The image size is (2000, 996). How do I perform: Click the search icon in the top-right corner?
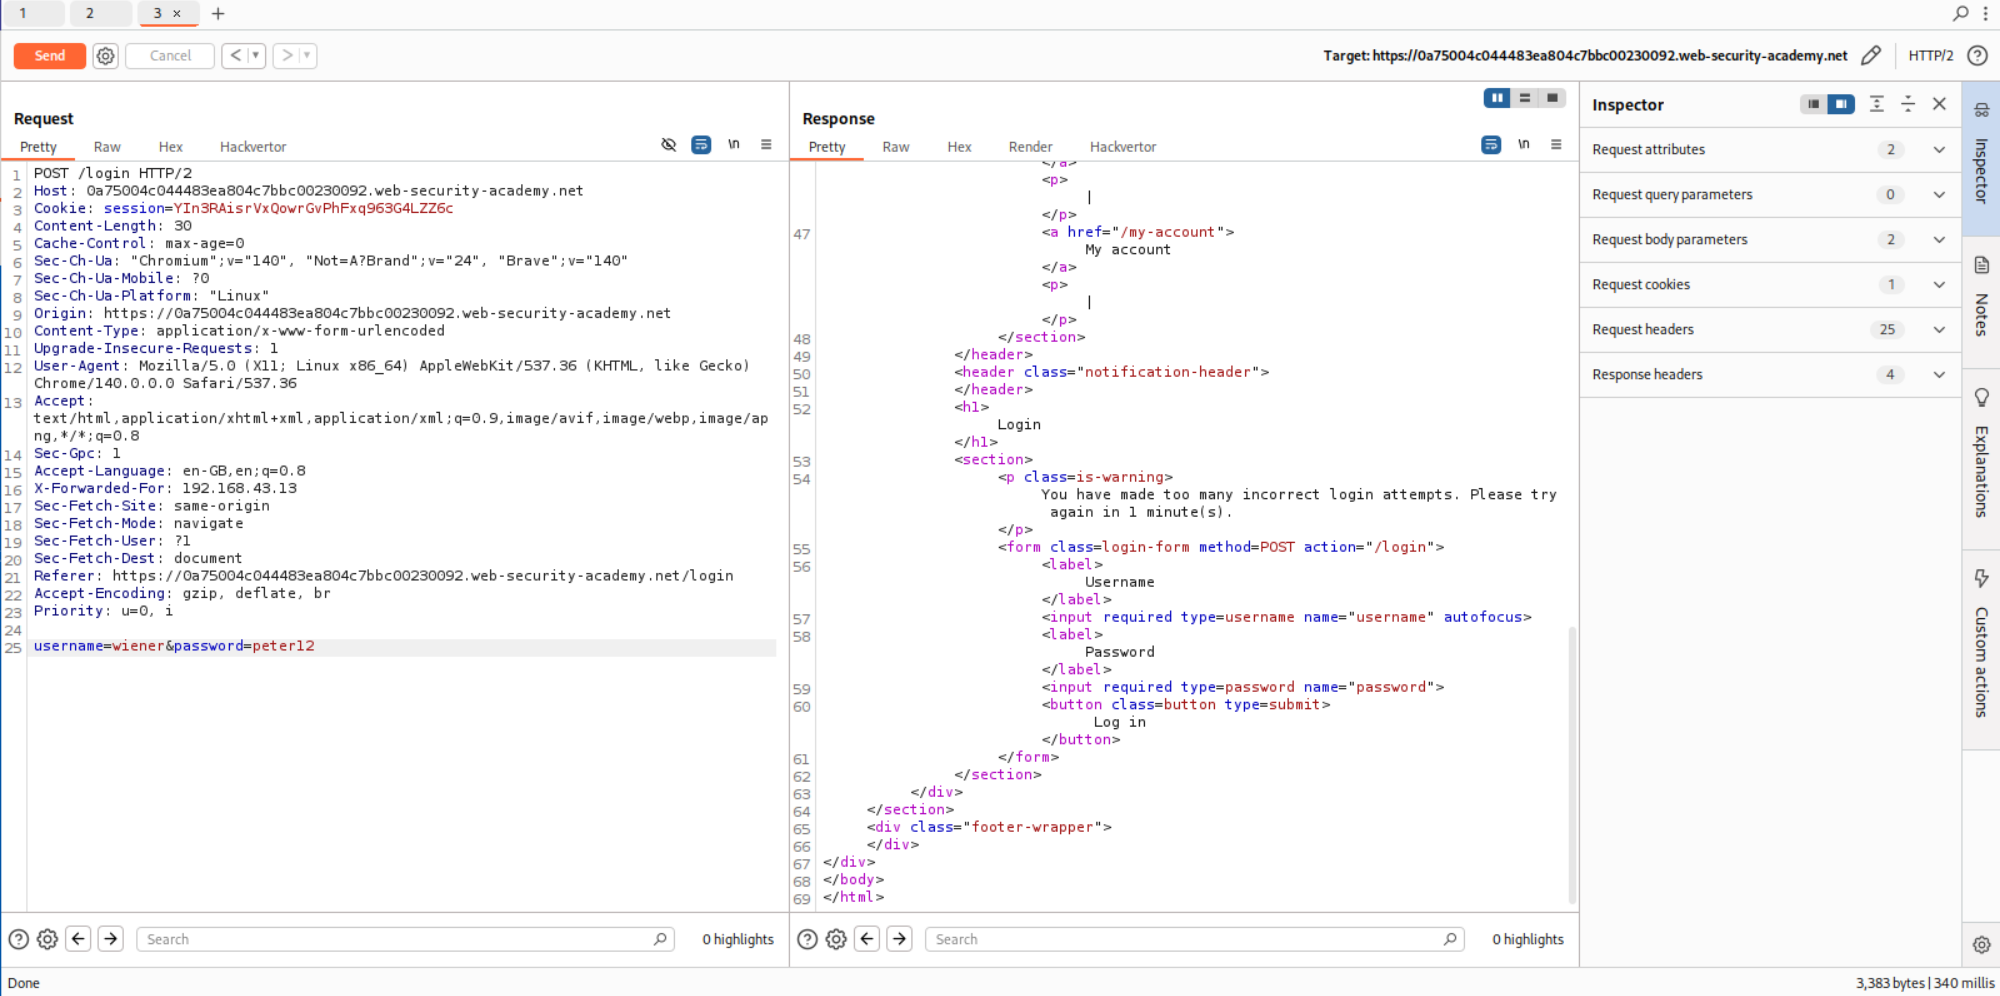(x=1960, y=14)
